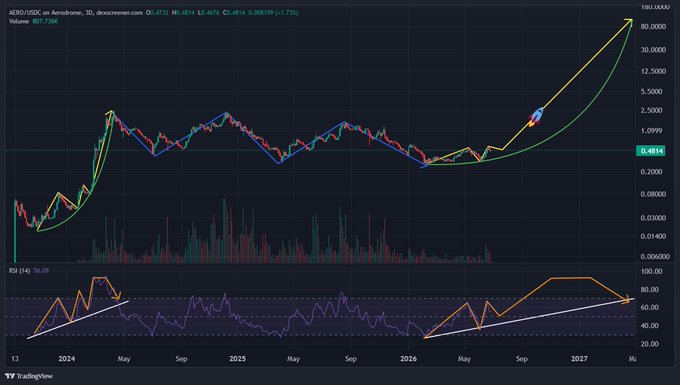Click the close price C0.4814 in header
The width and height of the screenshot is (680, 385).
tap(234, 13)
